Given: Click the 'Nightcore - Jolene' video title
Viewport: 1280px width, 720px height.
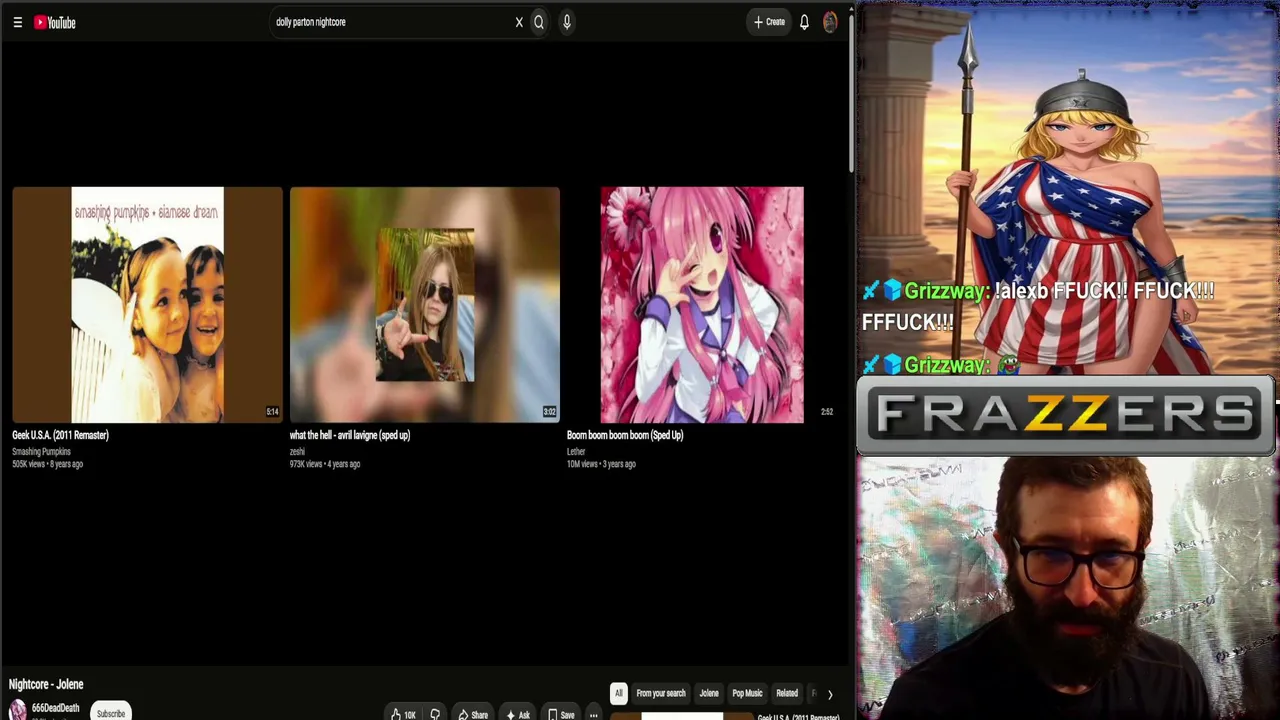Looking at the screenshot, I should (46, 684).
